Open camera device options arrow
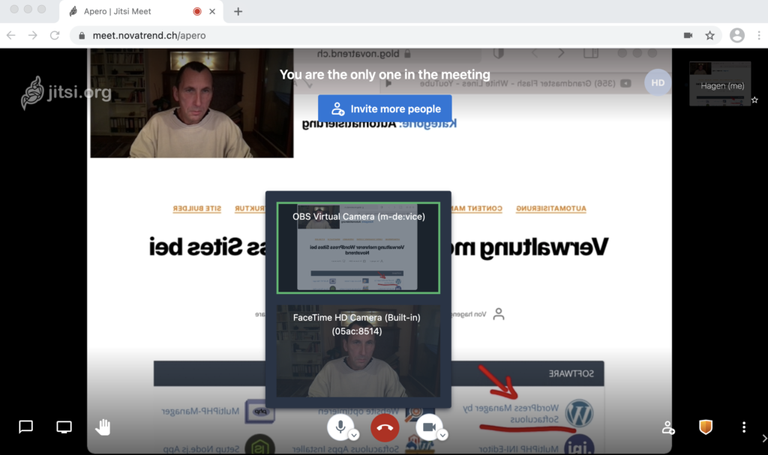768x455 pixels. (442, 435)
